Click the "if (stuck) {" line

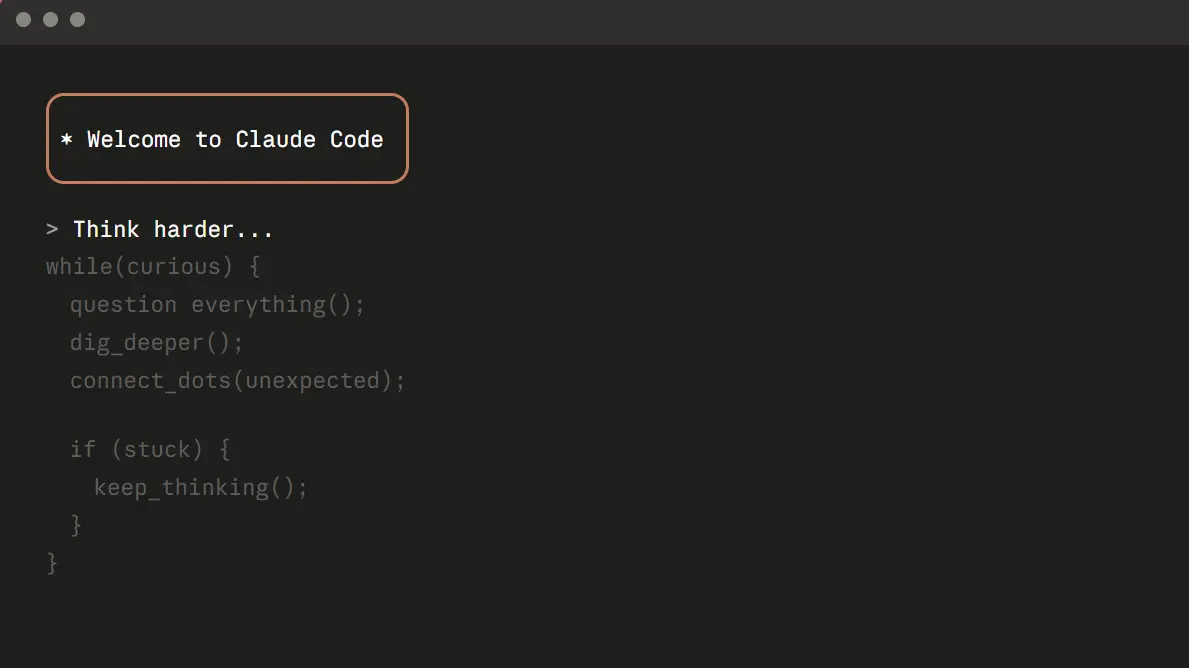[150, 450]
